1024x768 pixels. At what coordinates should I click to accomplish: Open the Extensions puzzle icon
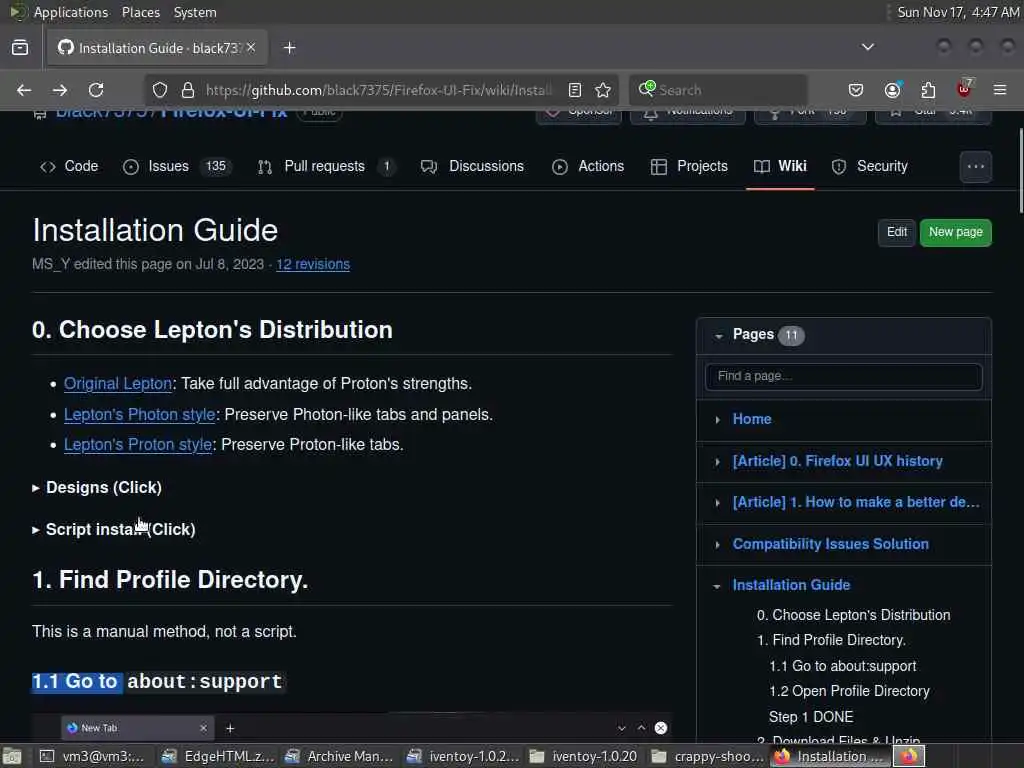pyautogui.click(x=928, y=90)
